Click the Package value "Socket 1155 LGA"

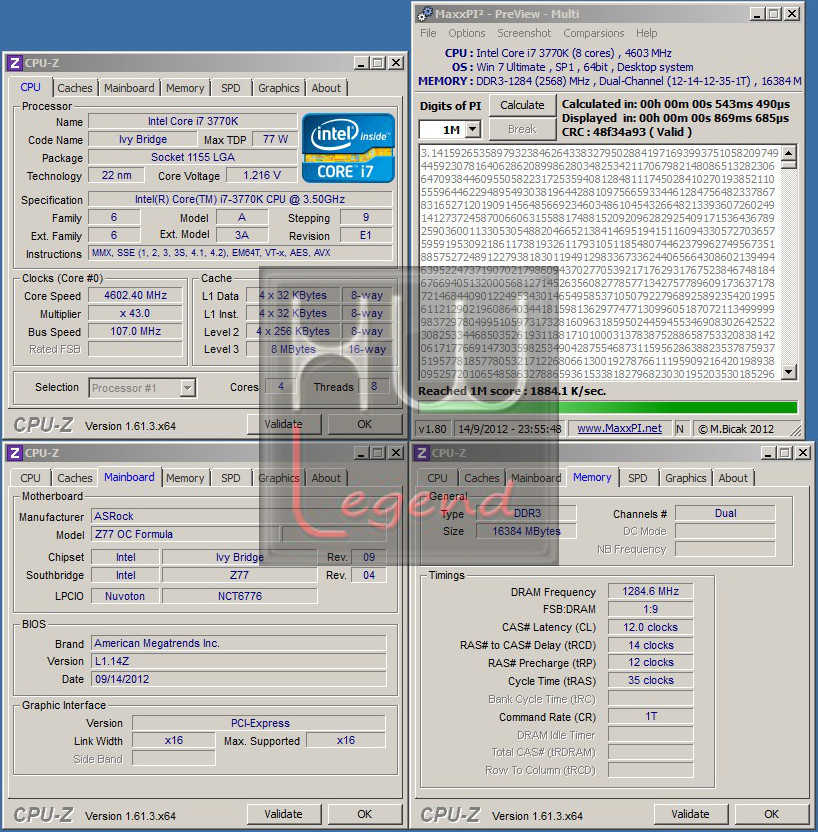tap(193, 158)
